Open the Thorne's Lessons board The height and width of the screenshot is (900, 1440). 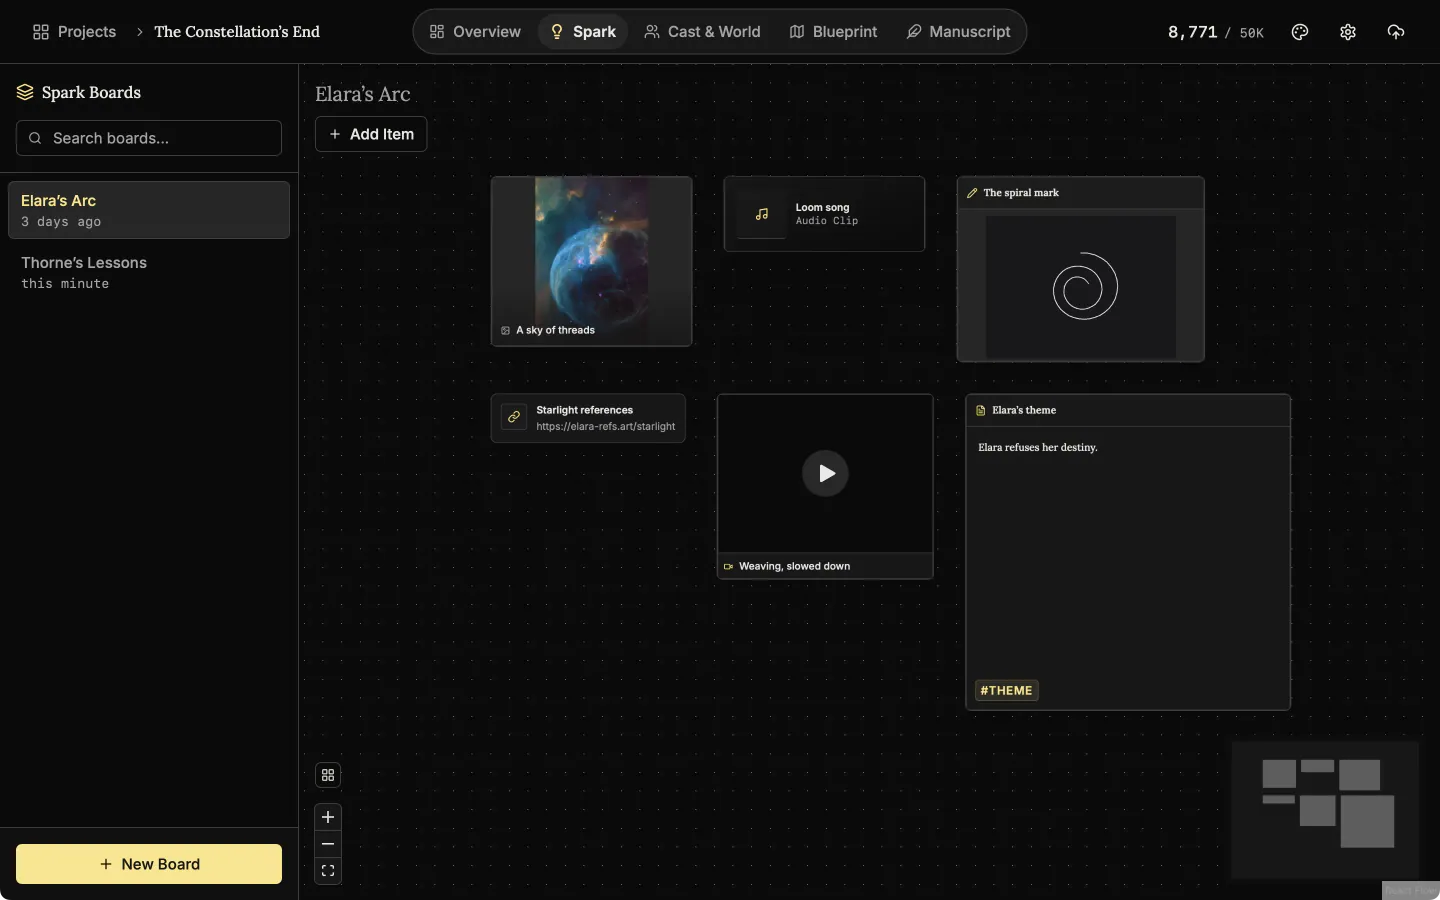point(149,272)
